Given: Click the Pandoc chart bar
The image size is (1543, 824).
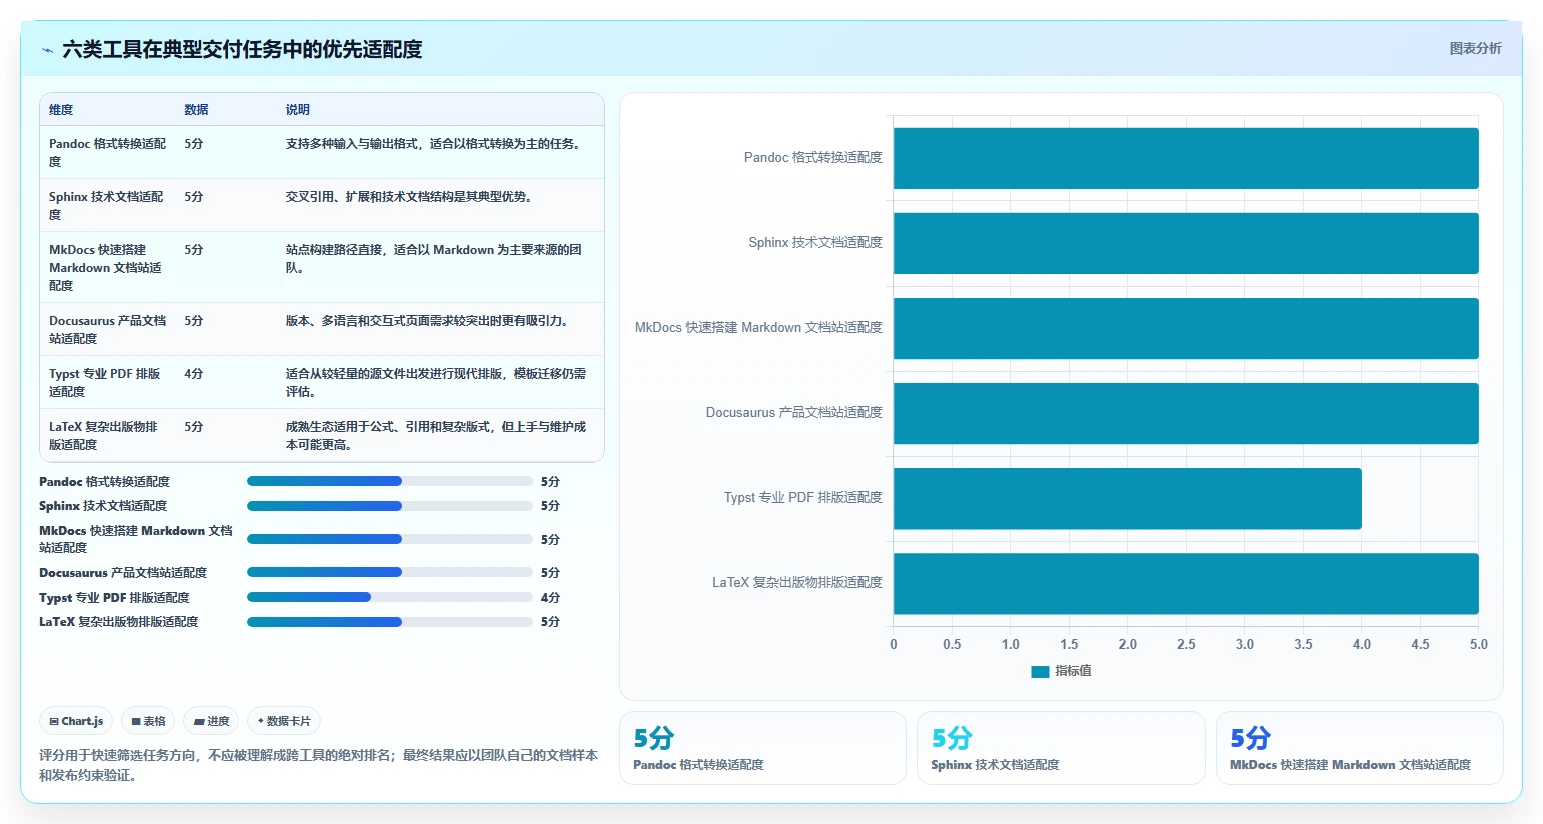Looking at the screenshot, I should coord(1186,158).
